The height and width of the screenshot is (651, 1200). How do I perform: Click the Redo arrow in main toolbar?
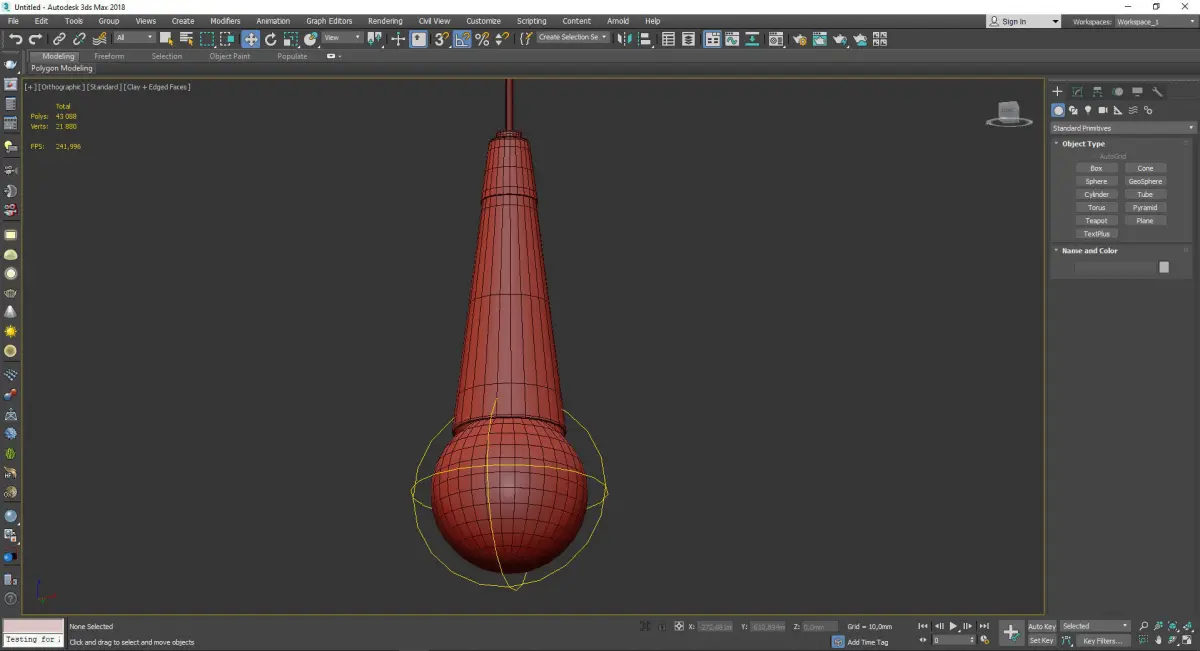tap(35, 39)
